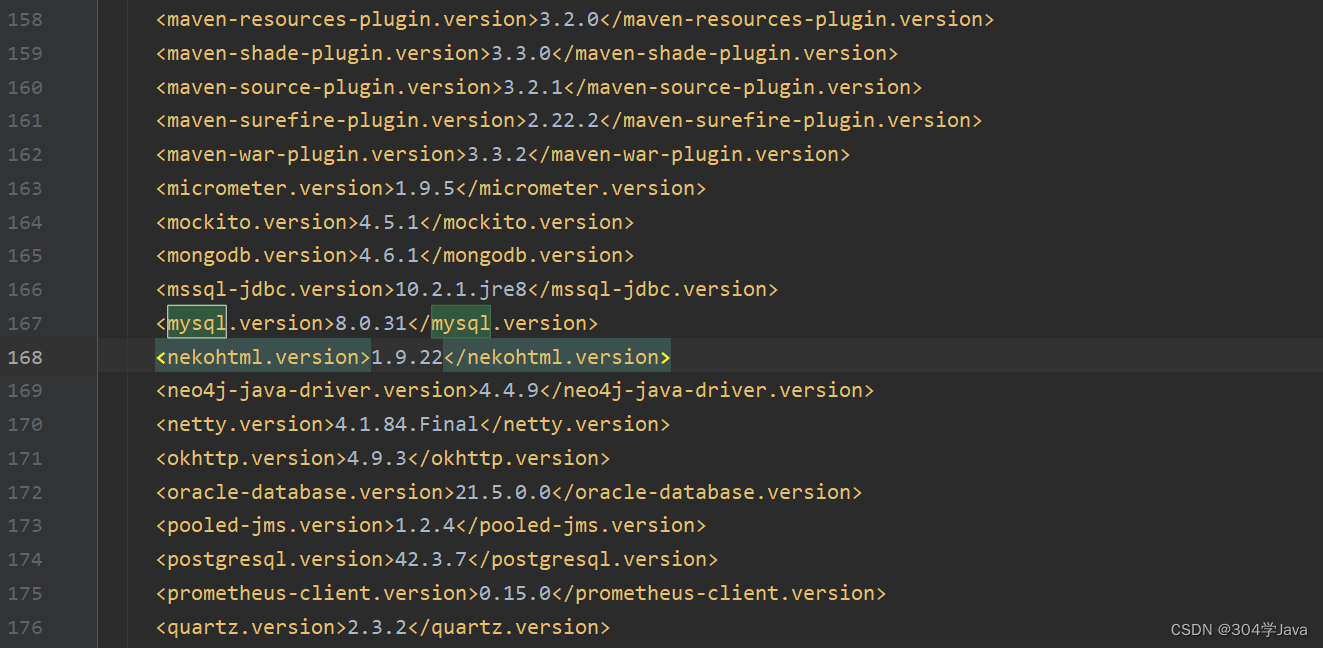
Task: Click the opening mongodb.version tag
Action: click(x=257, y=255)
